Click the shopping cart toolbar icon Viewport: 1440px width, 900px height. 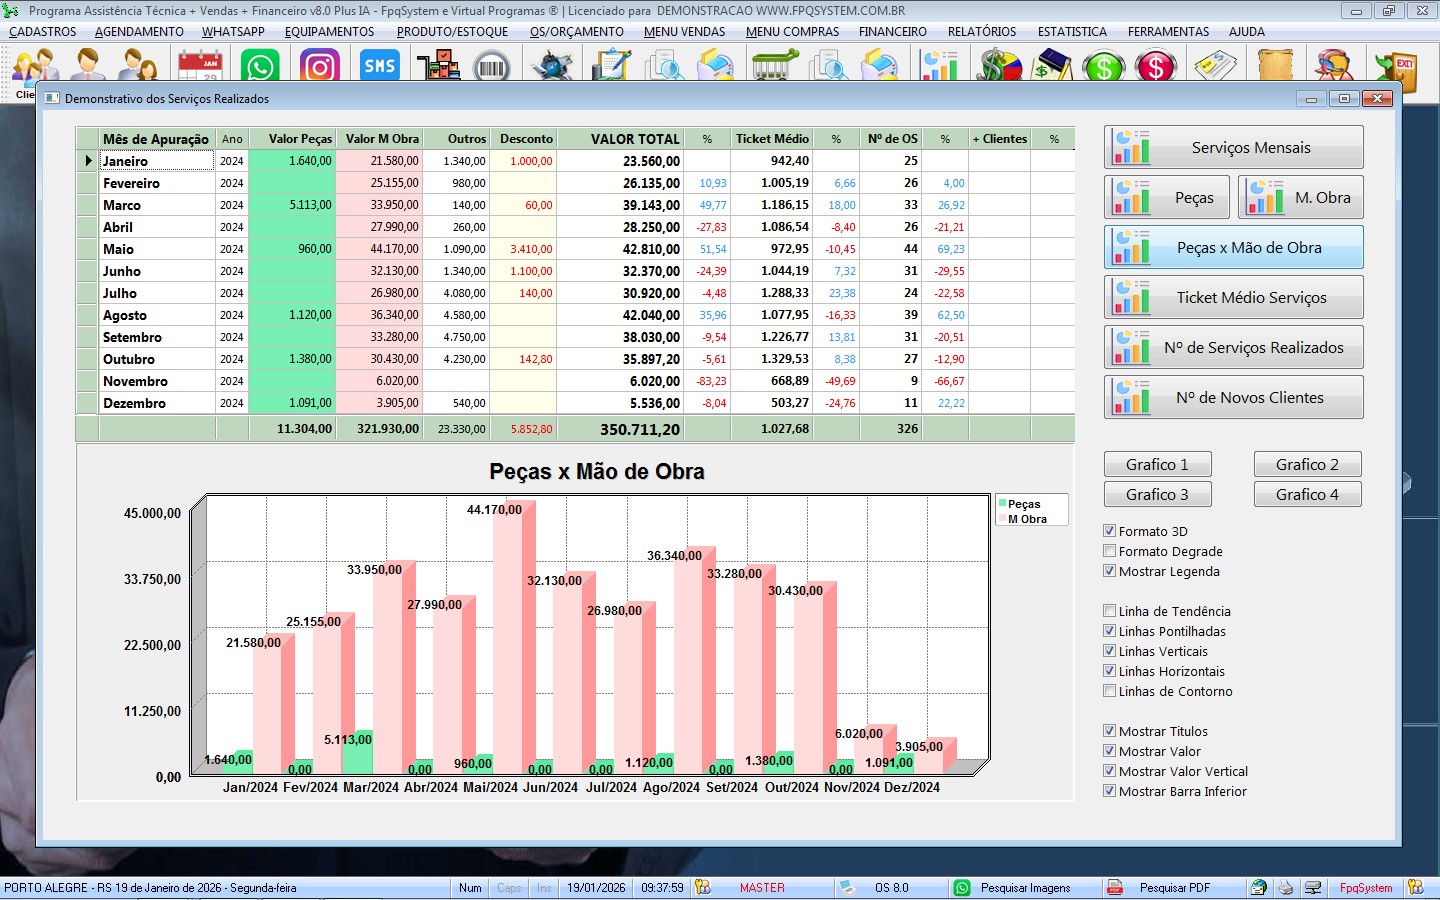(773, 67)
